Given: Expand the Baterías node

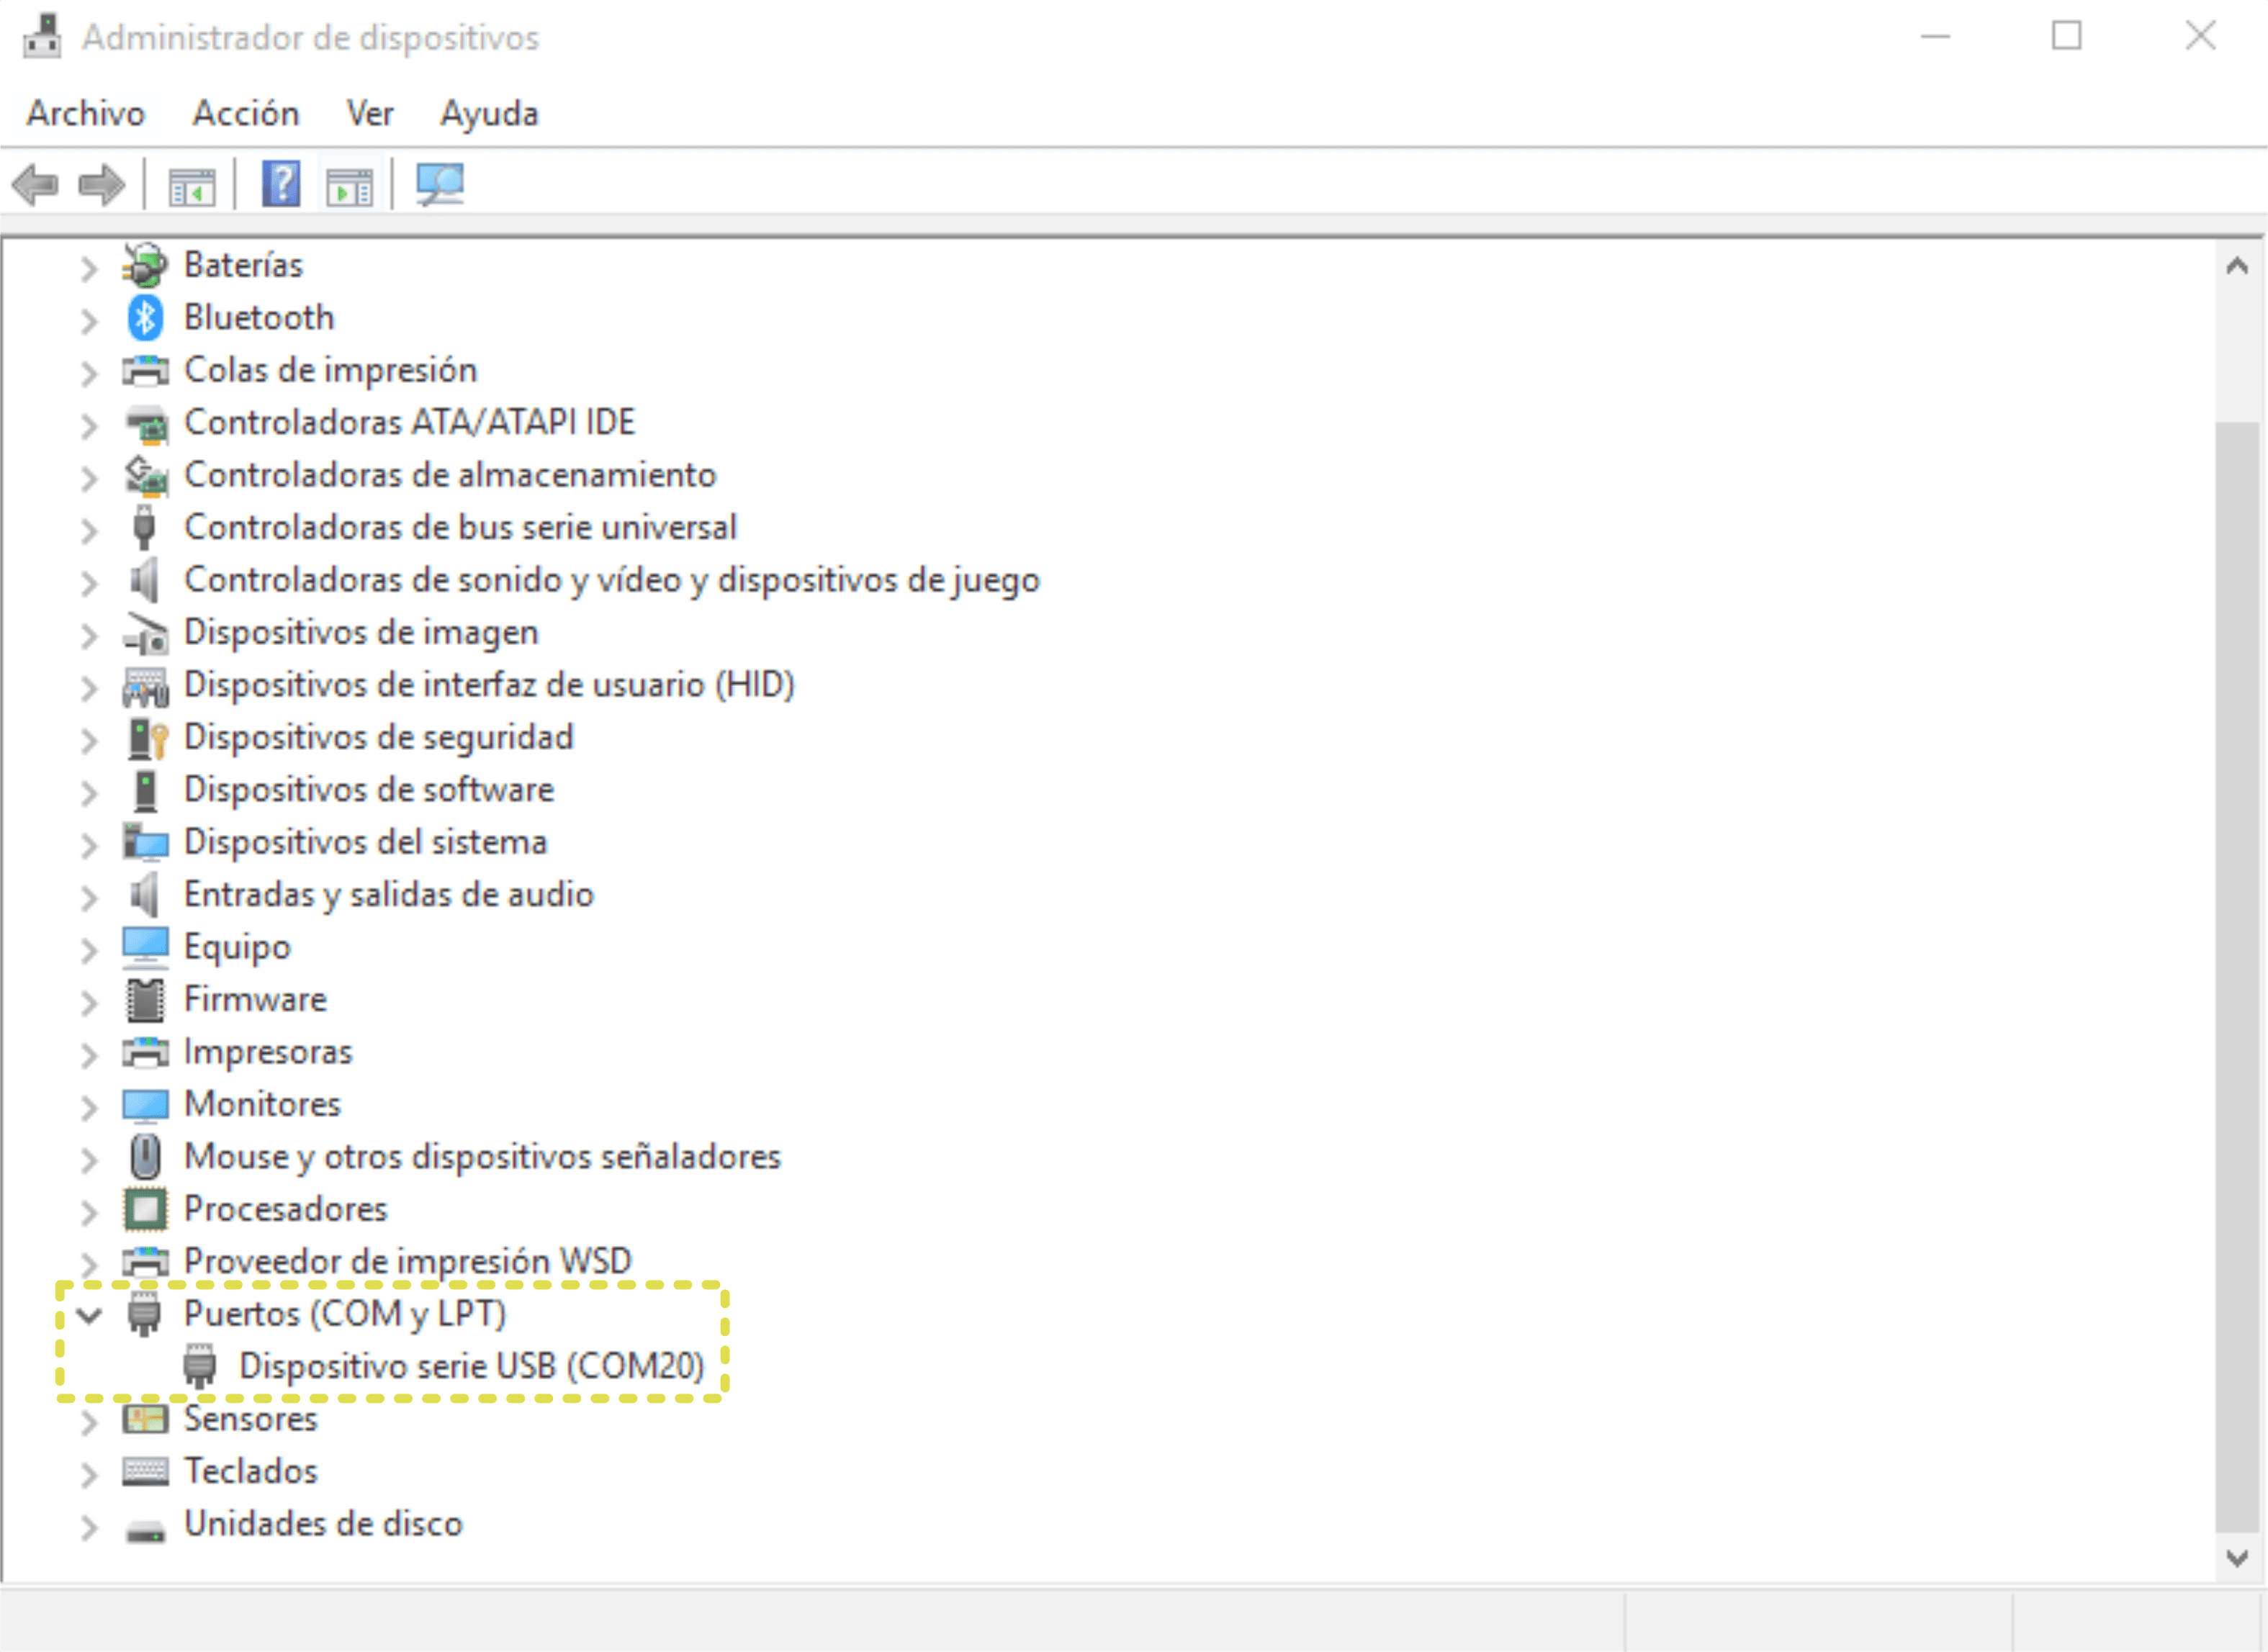Looking at the screenshot, I should click(89, 268).
